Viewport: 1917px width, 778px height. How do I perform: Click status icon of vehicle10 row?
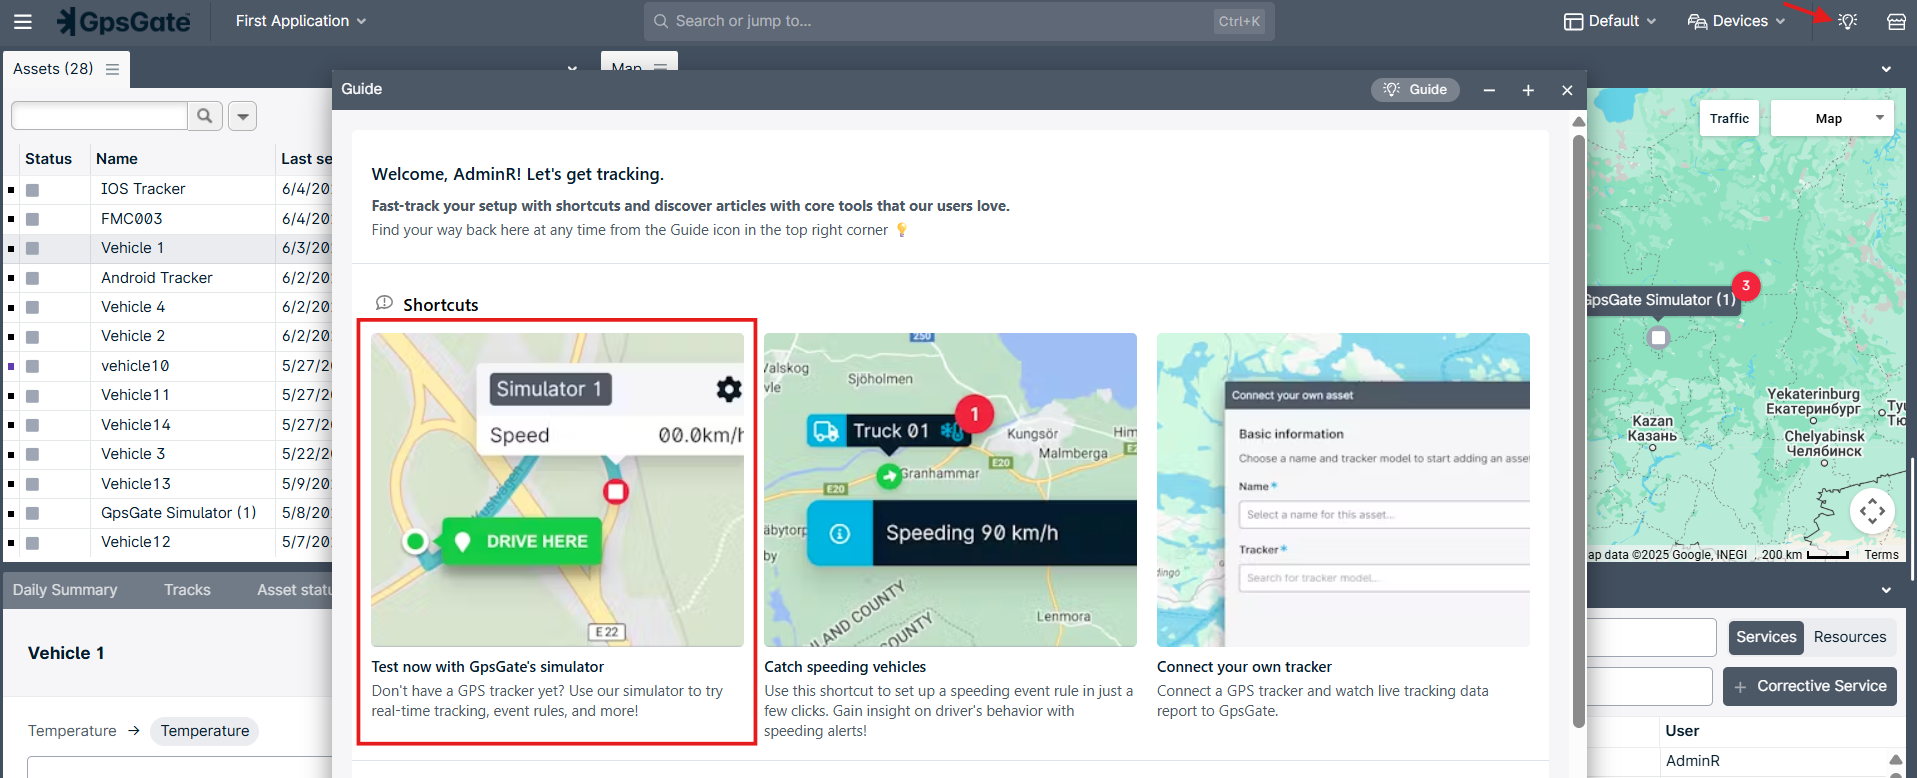(x=32, y=366)
